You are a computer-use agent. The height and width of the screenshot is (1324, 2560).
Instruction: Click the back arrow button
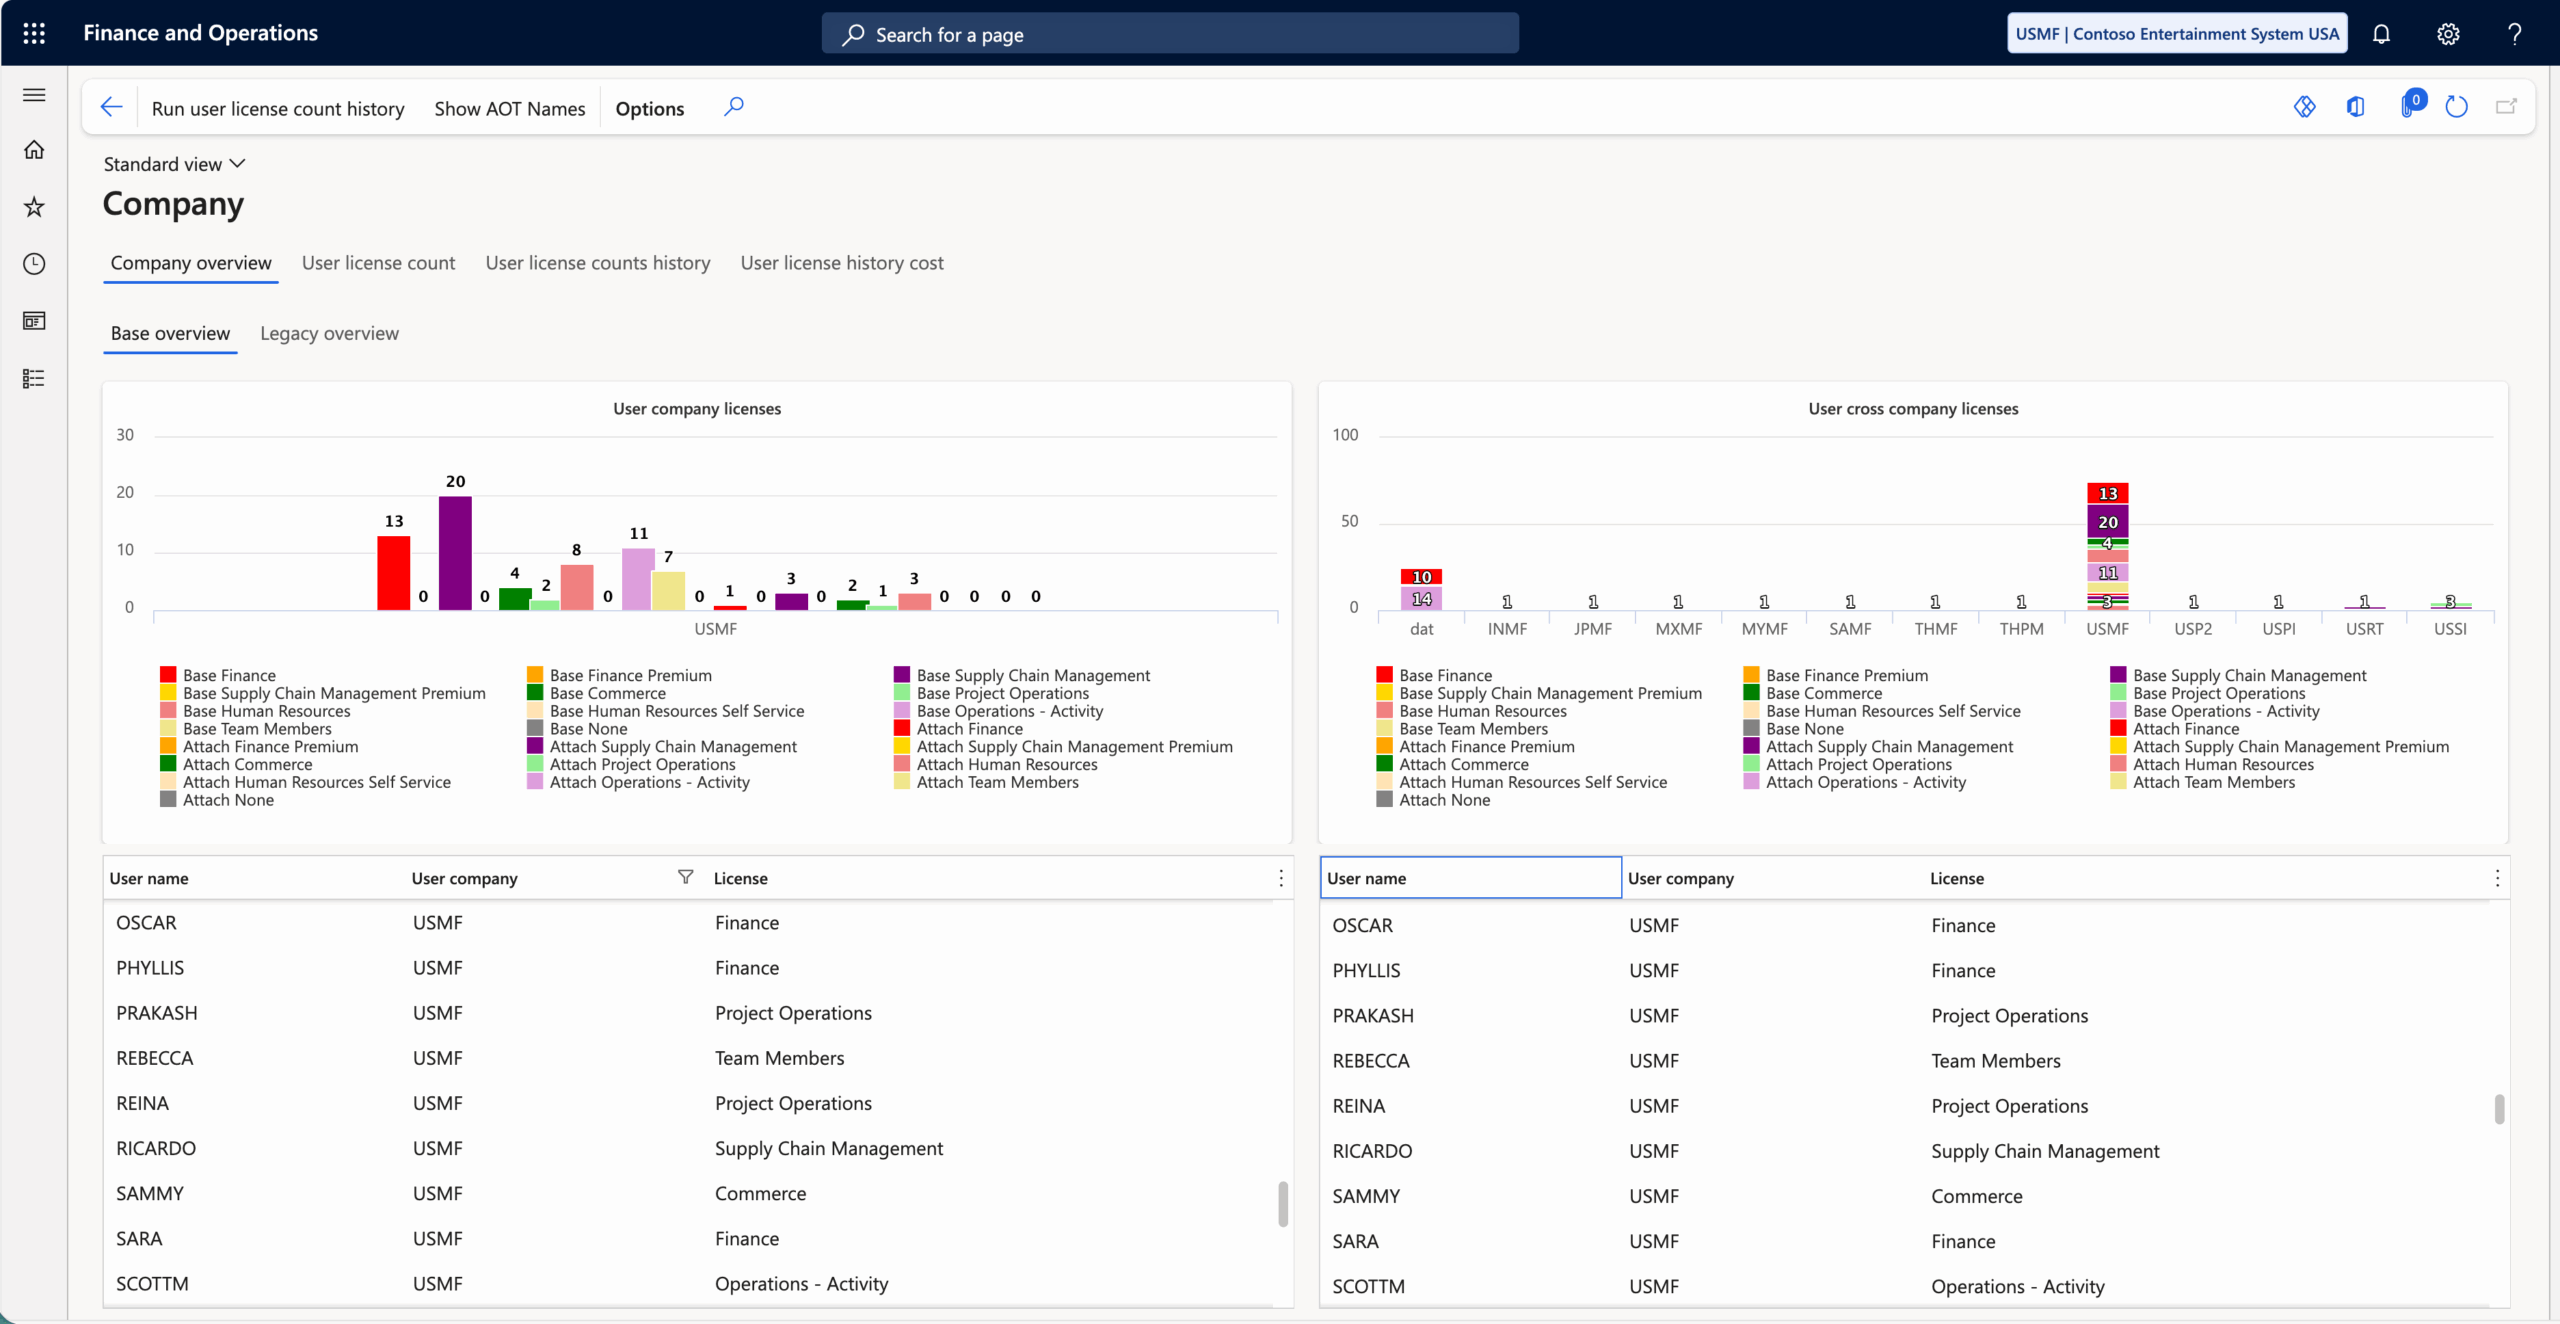pos(111,107)
